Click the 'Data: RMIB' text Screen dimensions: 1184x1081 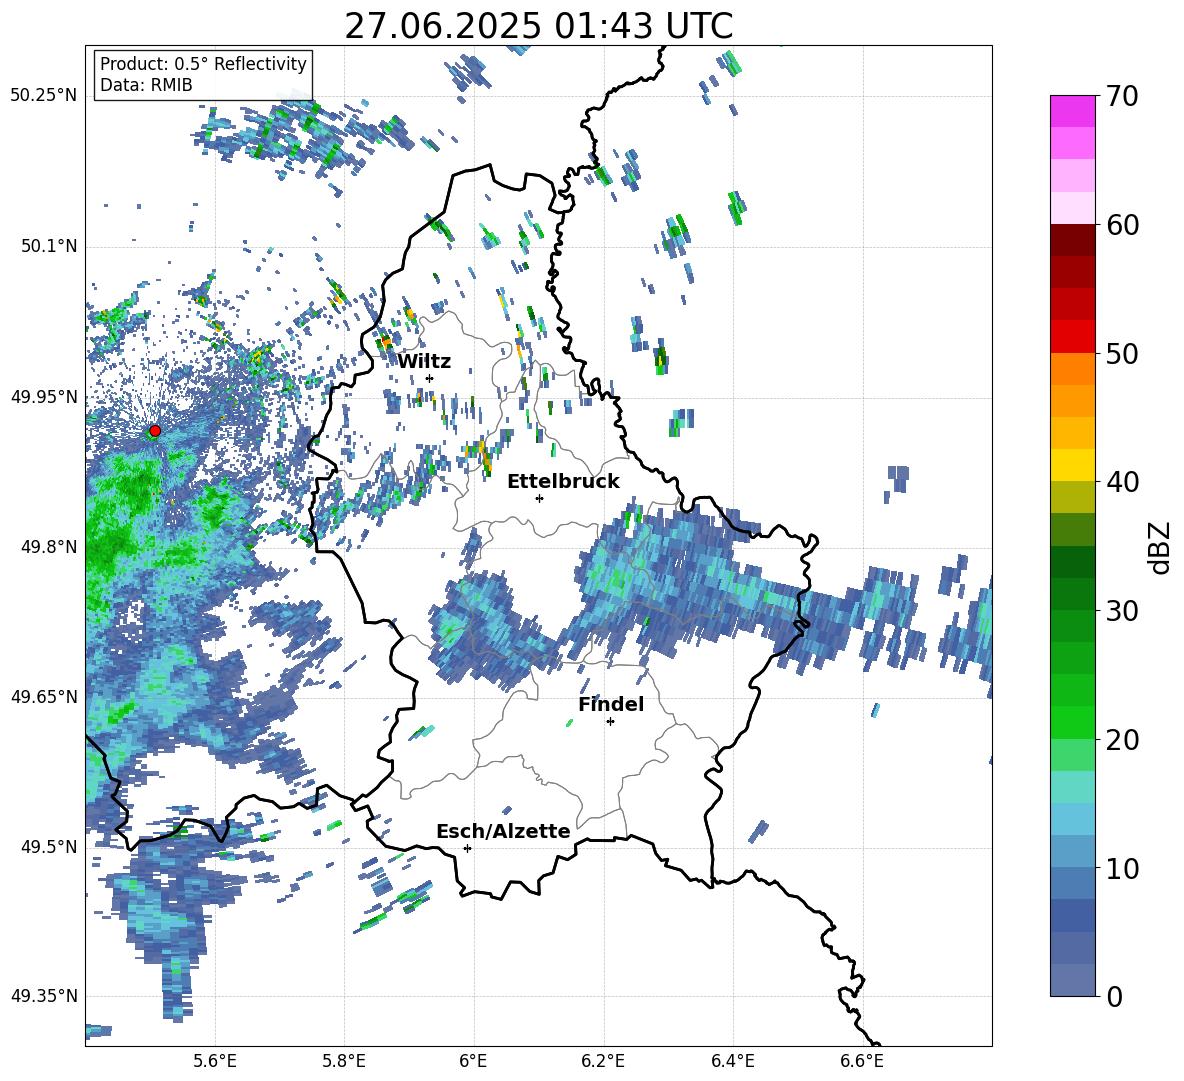(146, 85)
